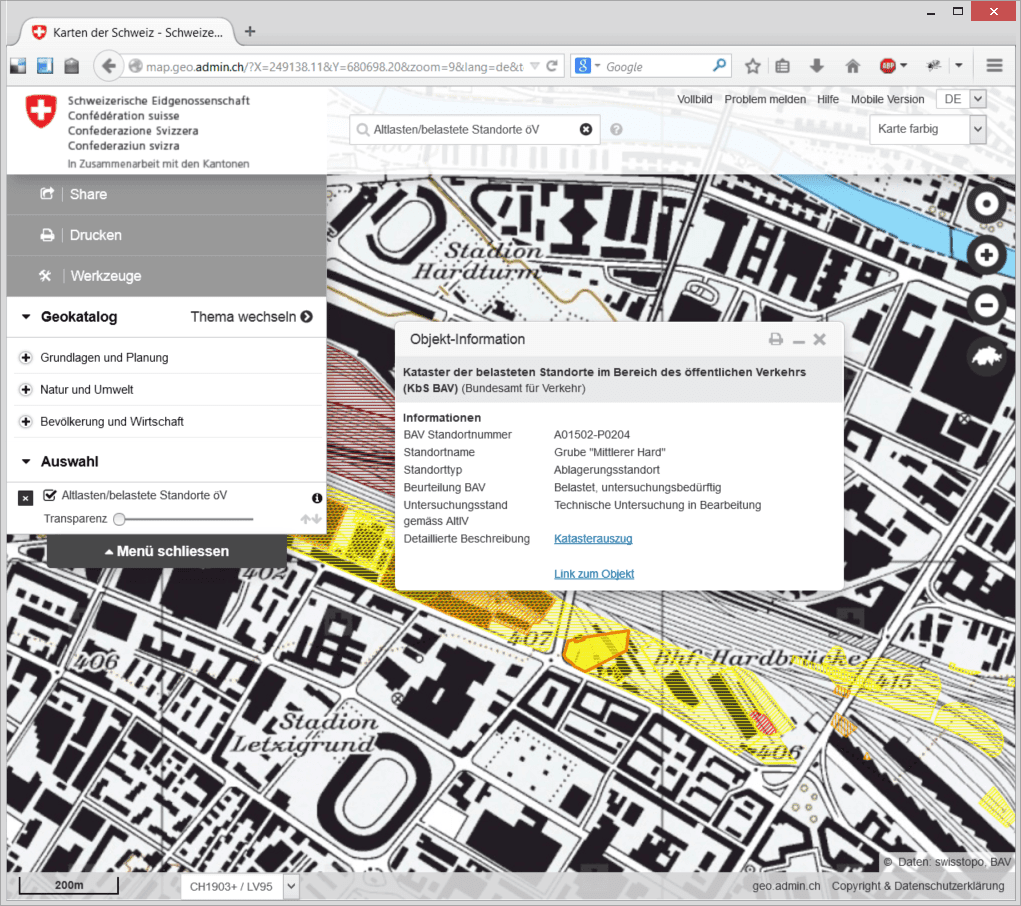Open the Share panel in the sidebar
The width and height of the screenshot is (1021, 906).
coord(87,194)
